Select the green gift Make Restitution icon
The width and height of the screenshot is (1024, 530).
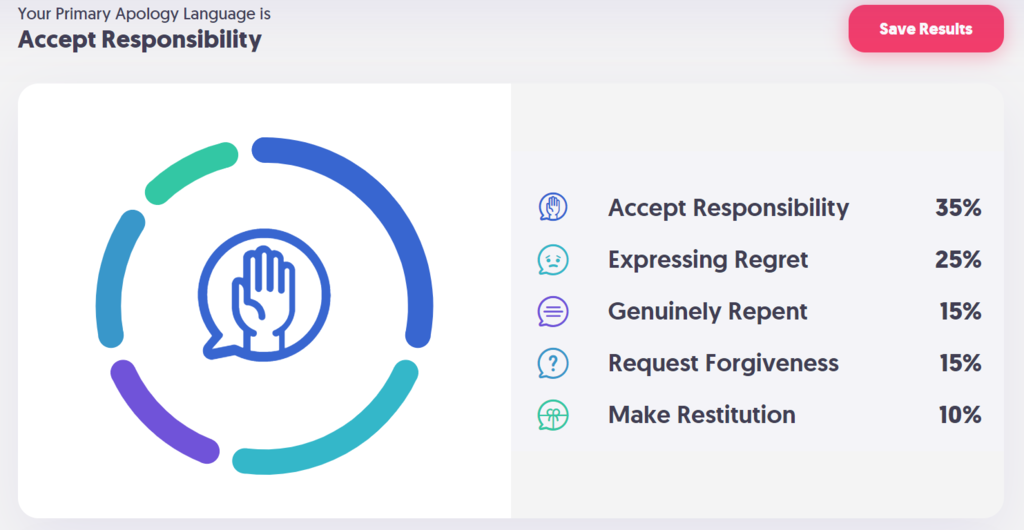point(553,414)
